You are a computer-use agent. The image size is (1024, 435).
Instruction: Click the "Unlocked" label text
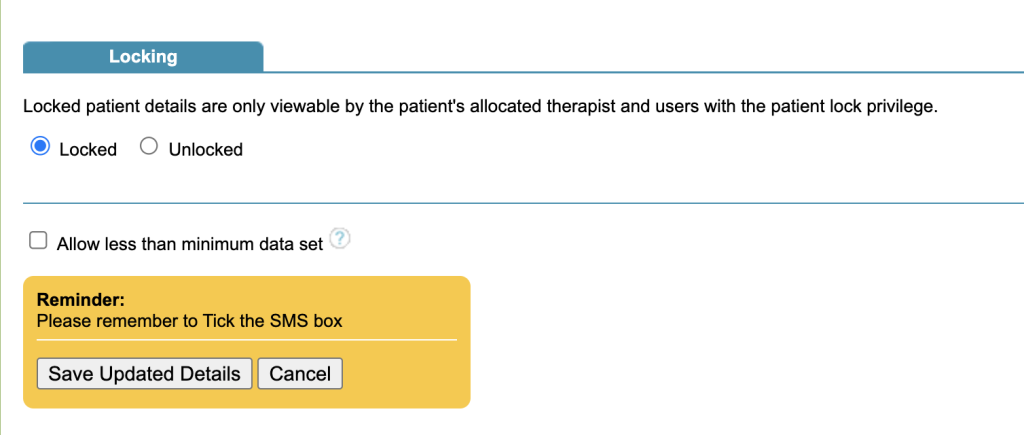point(206,149)
